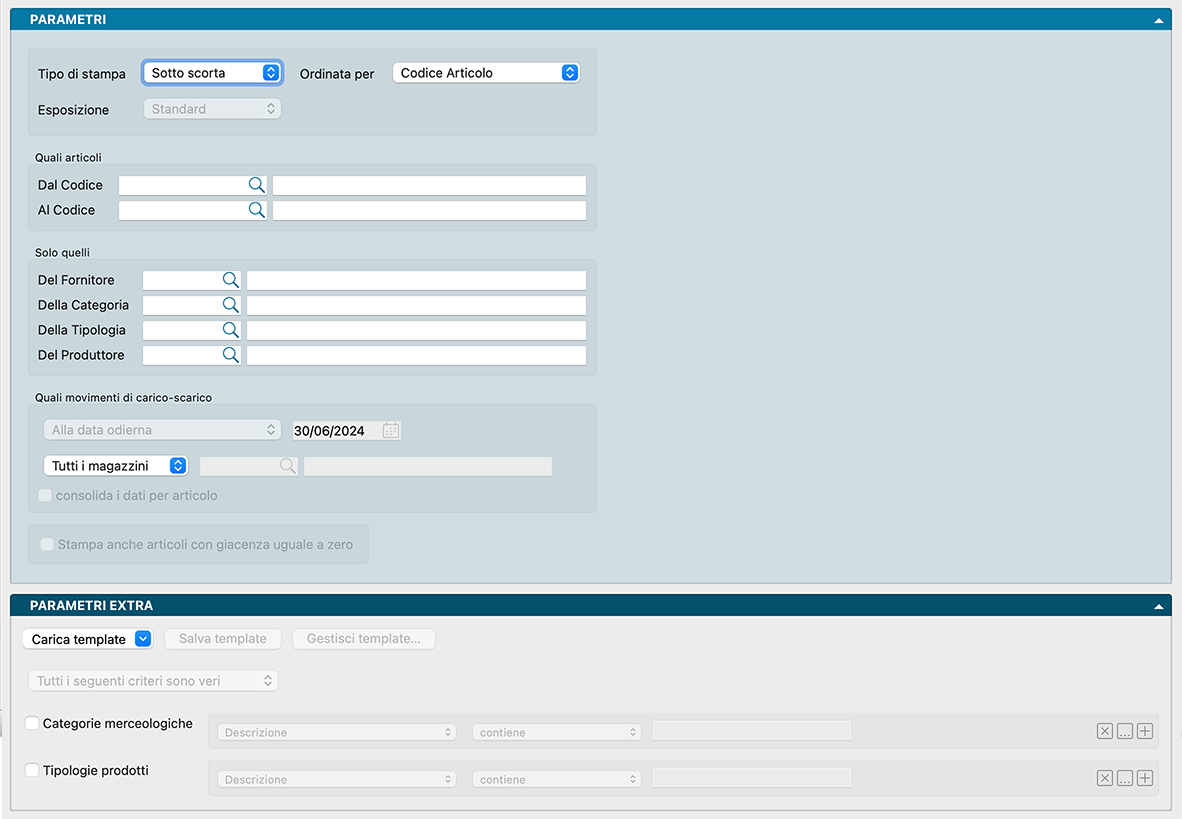This screenshot has width=1182, height=819.
Task: Enable the Tipologie prodotti checkbox
Action: point(32,770)
